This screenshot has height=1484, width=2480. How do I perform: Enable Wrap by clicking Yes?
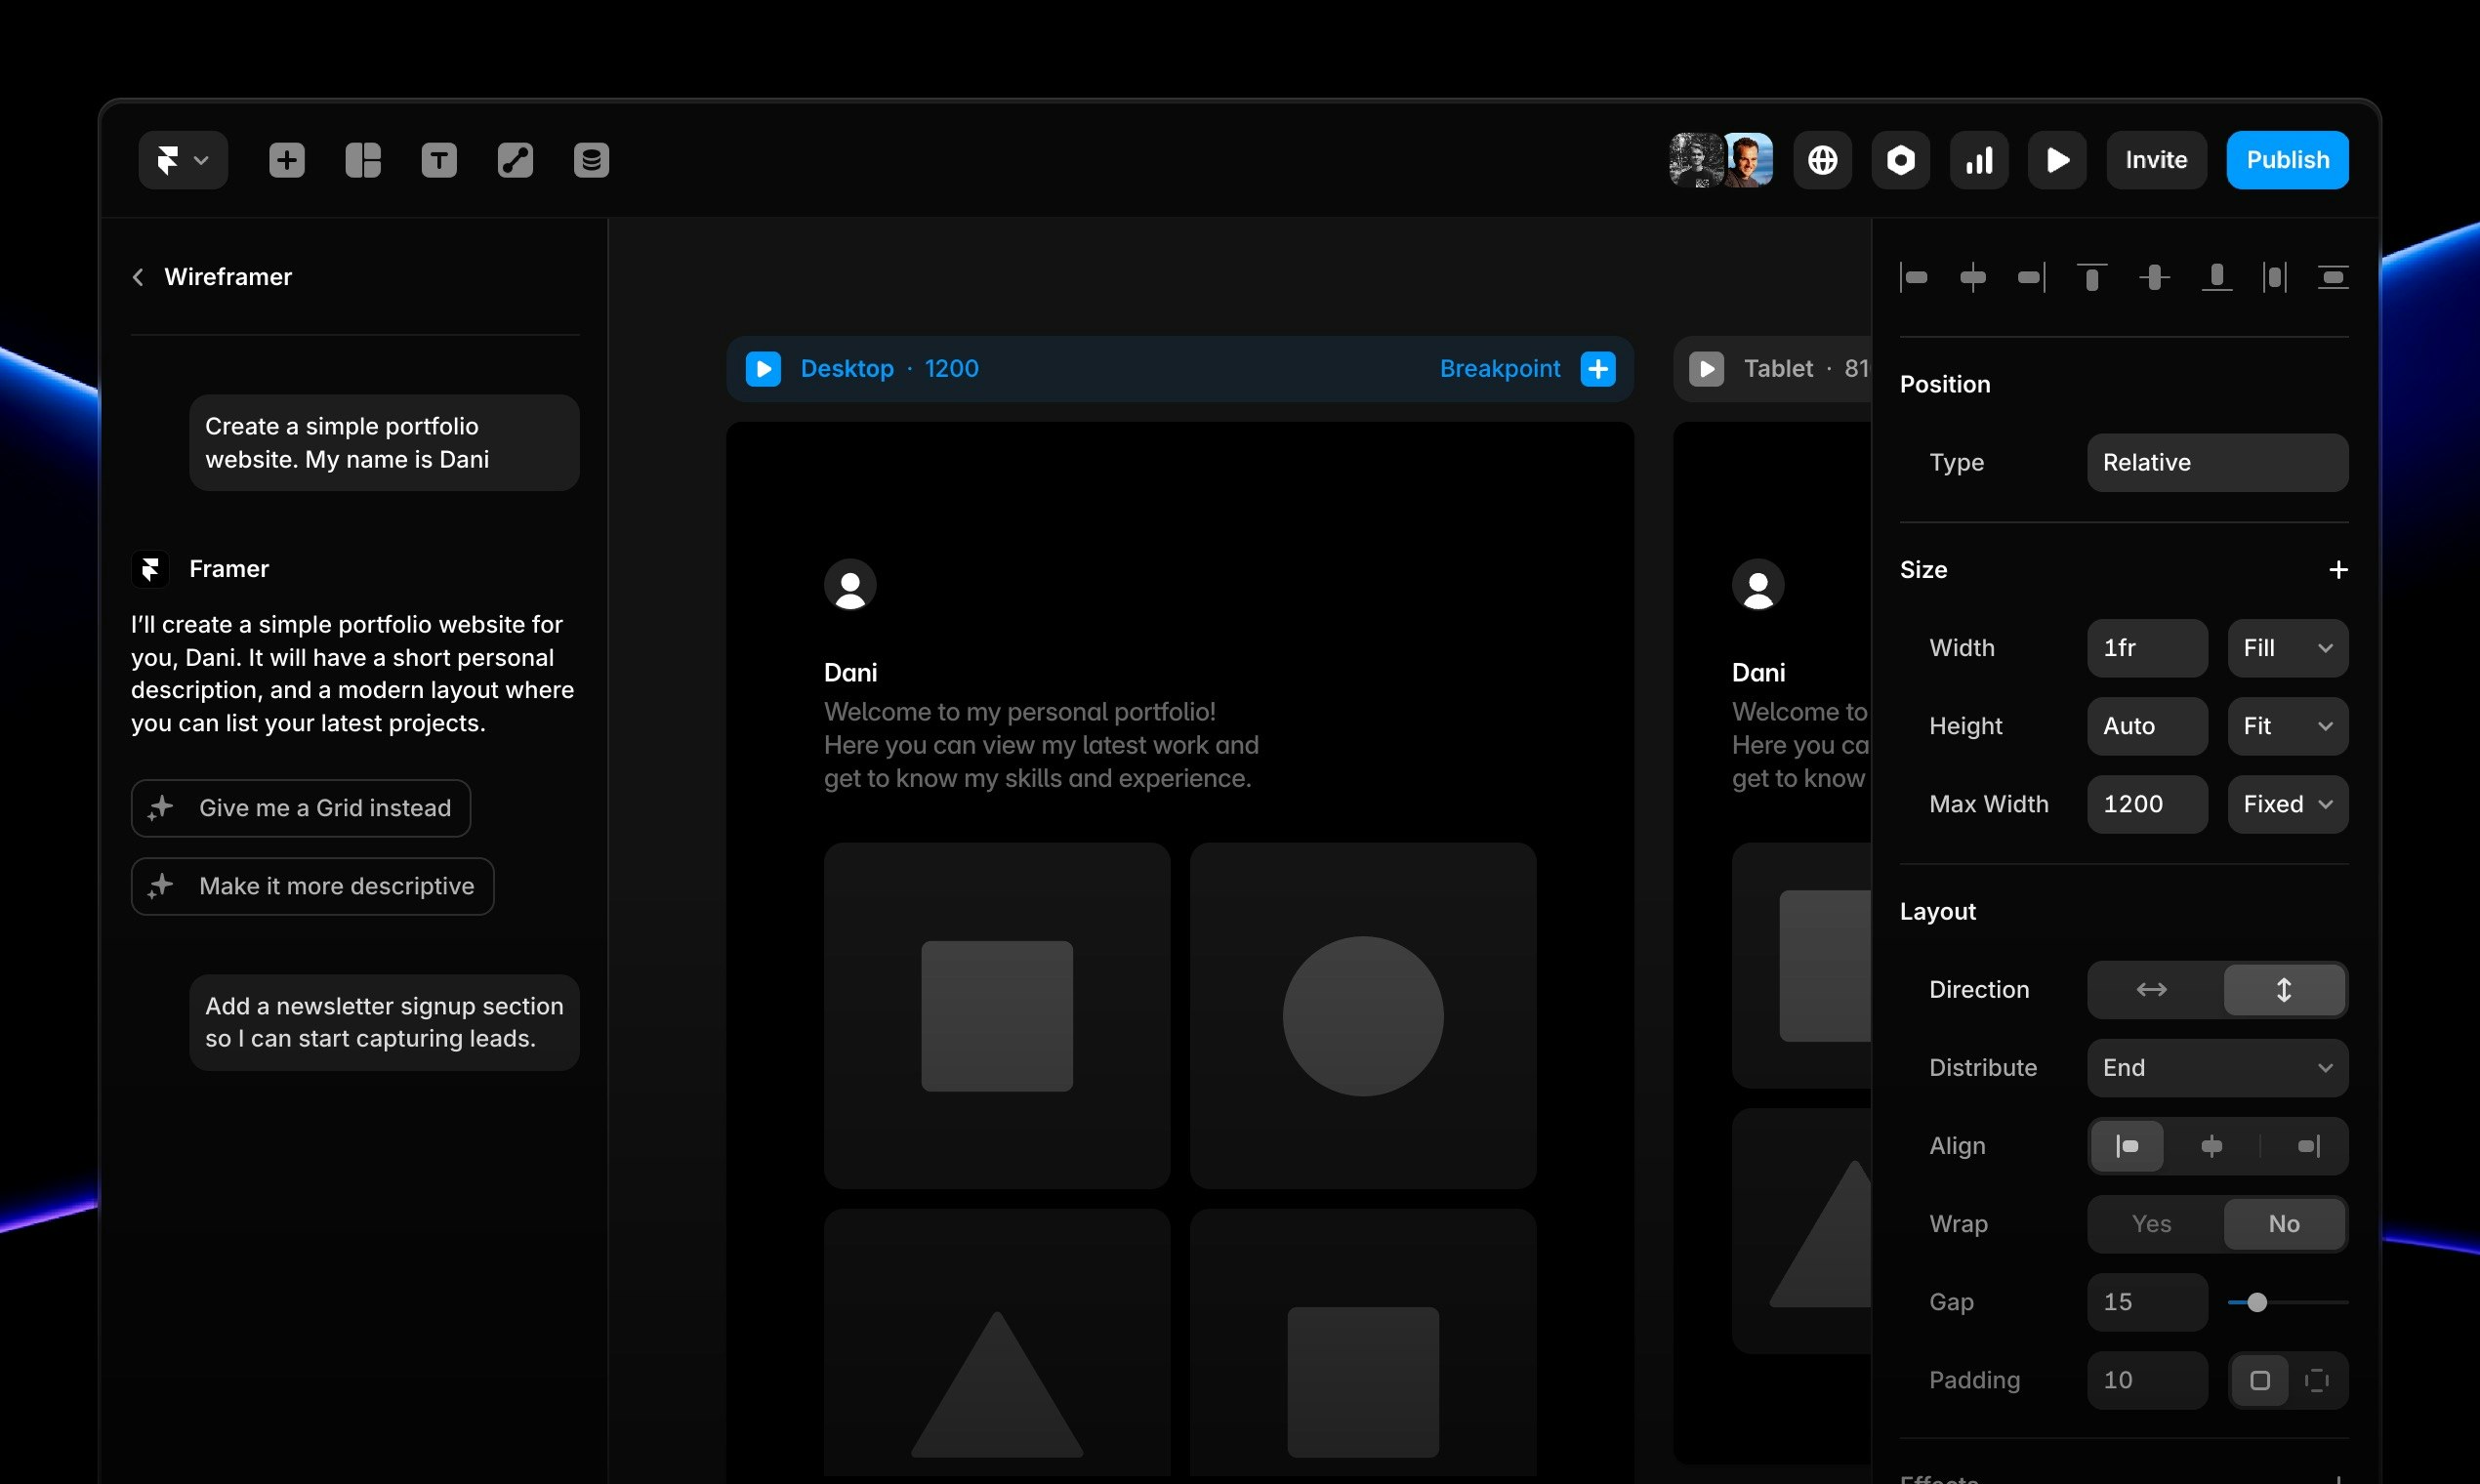pos(2151,1223)
